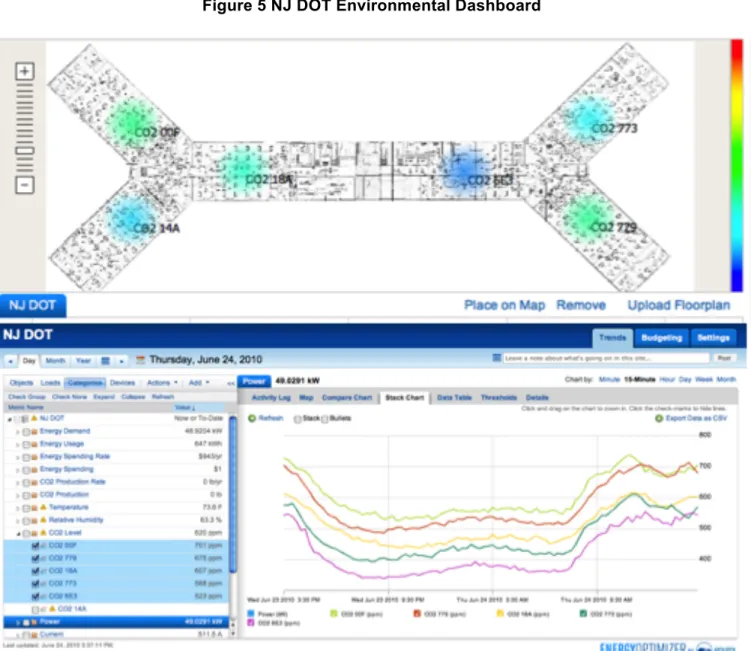Open the Compare Chart tab
751x651 pixels.
[347, 398]
